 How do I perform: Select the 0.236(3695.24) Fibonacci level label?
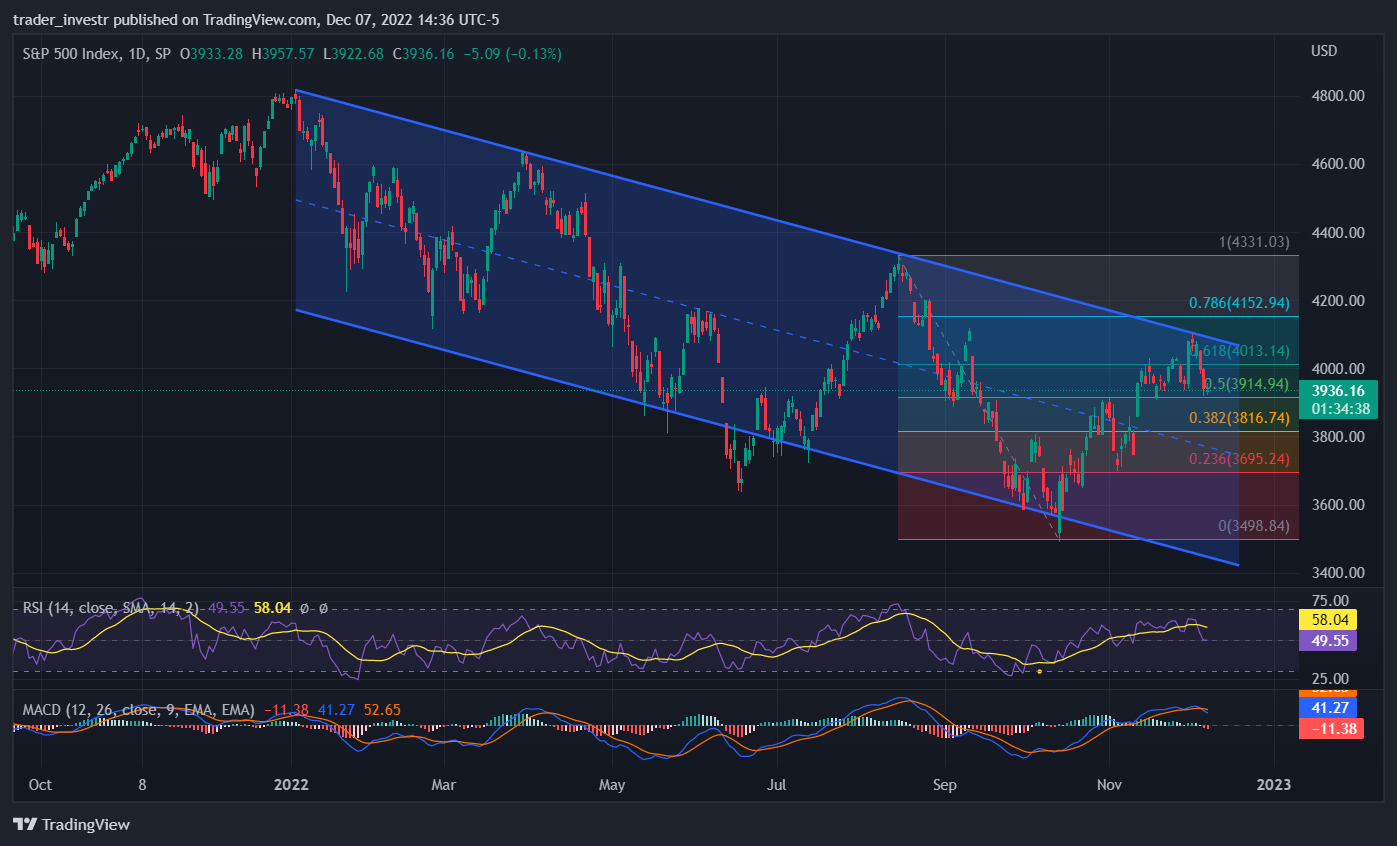[1239, 458]
